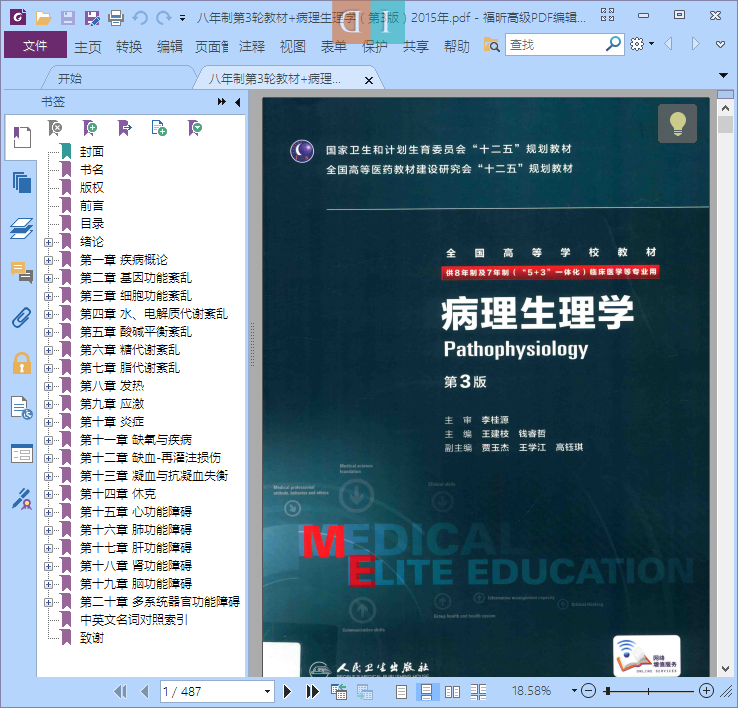The width and height of the screenshot is (738, 708).
Task: Expand all bookmarks double arrow button
Action: pos(222,102)
